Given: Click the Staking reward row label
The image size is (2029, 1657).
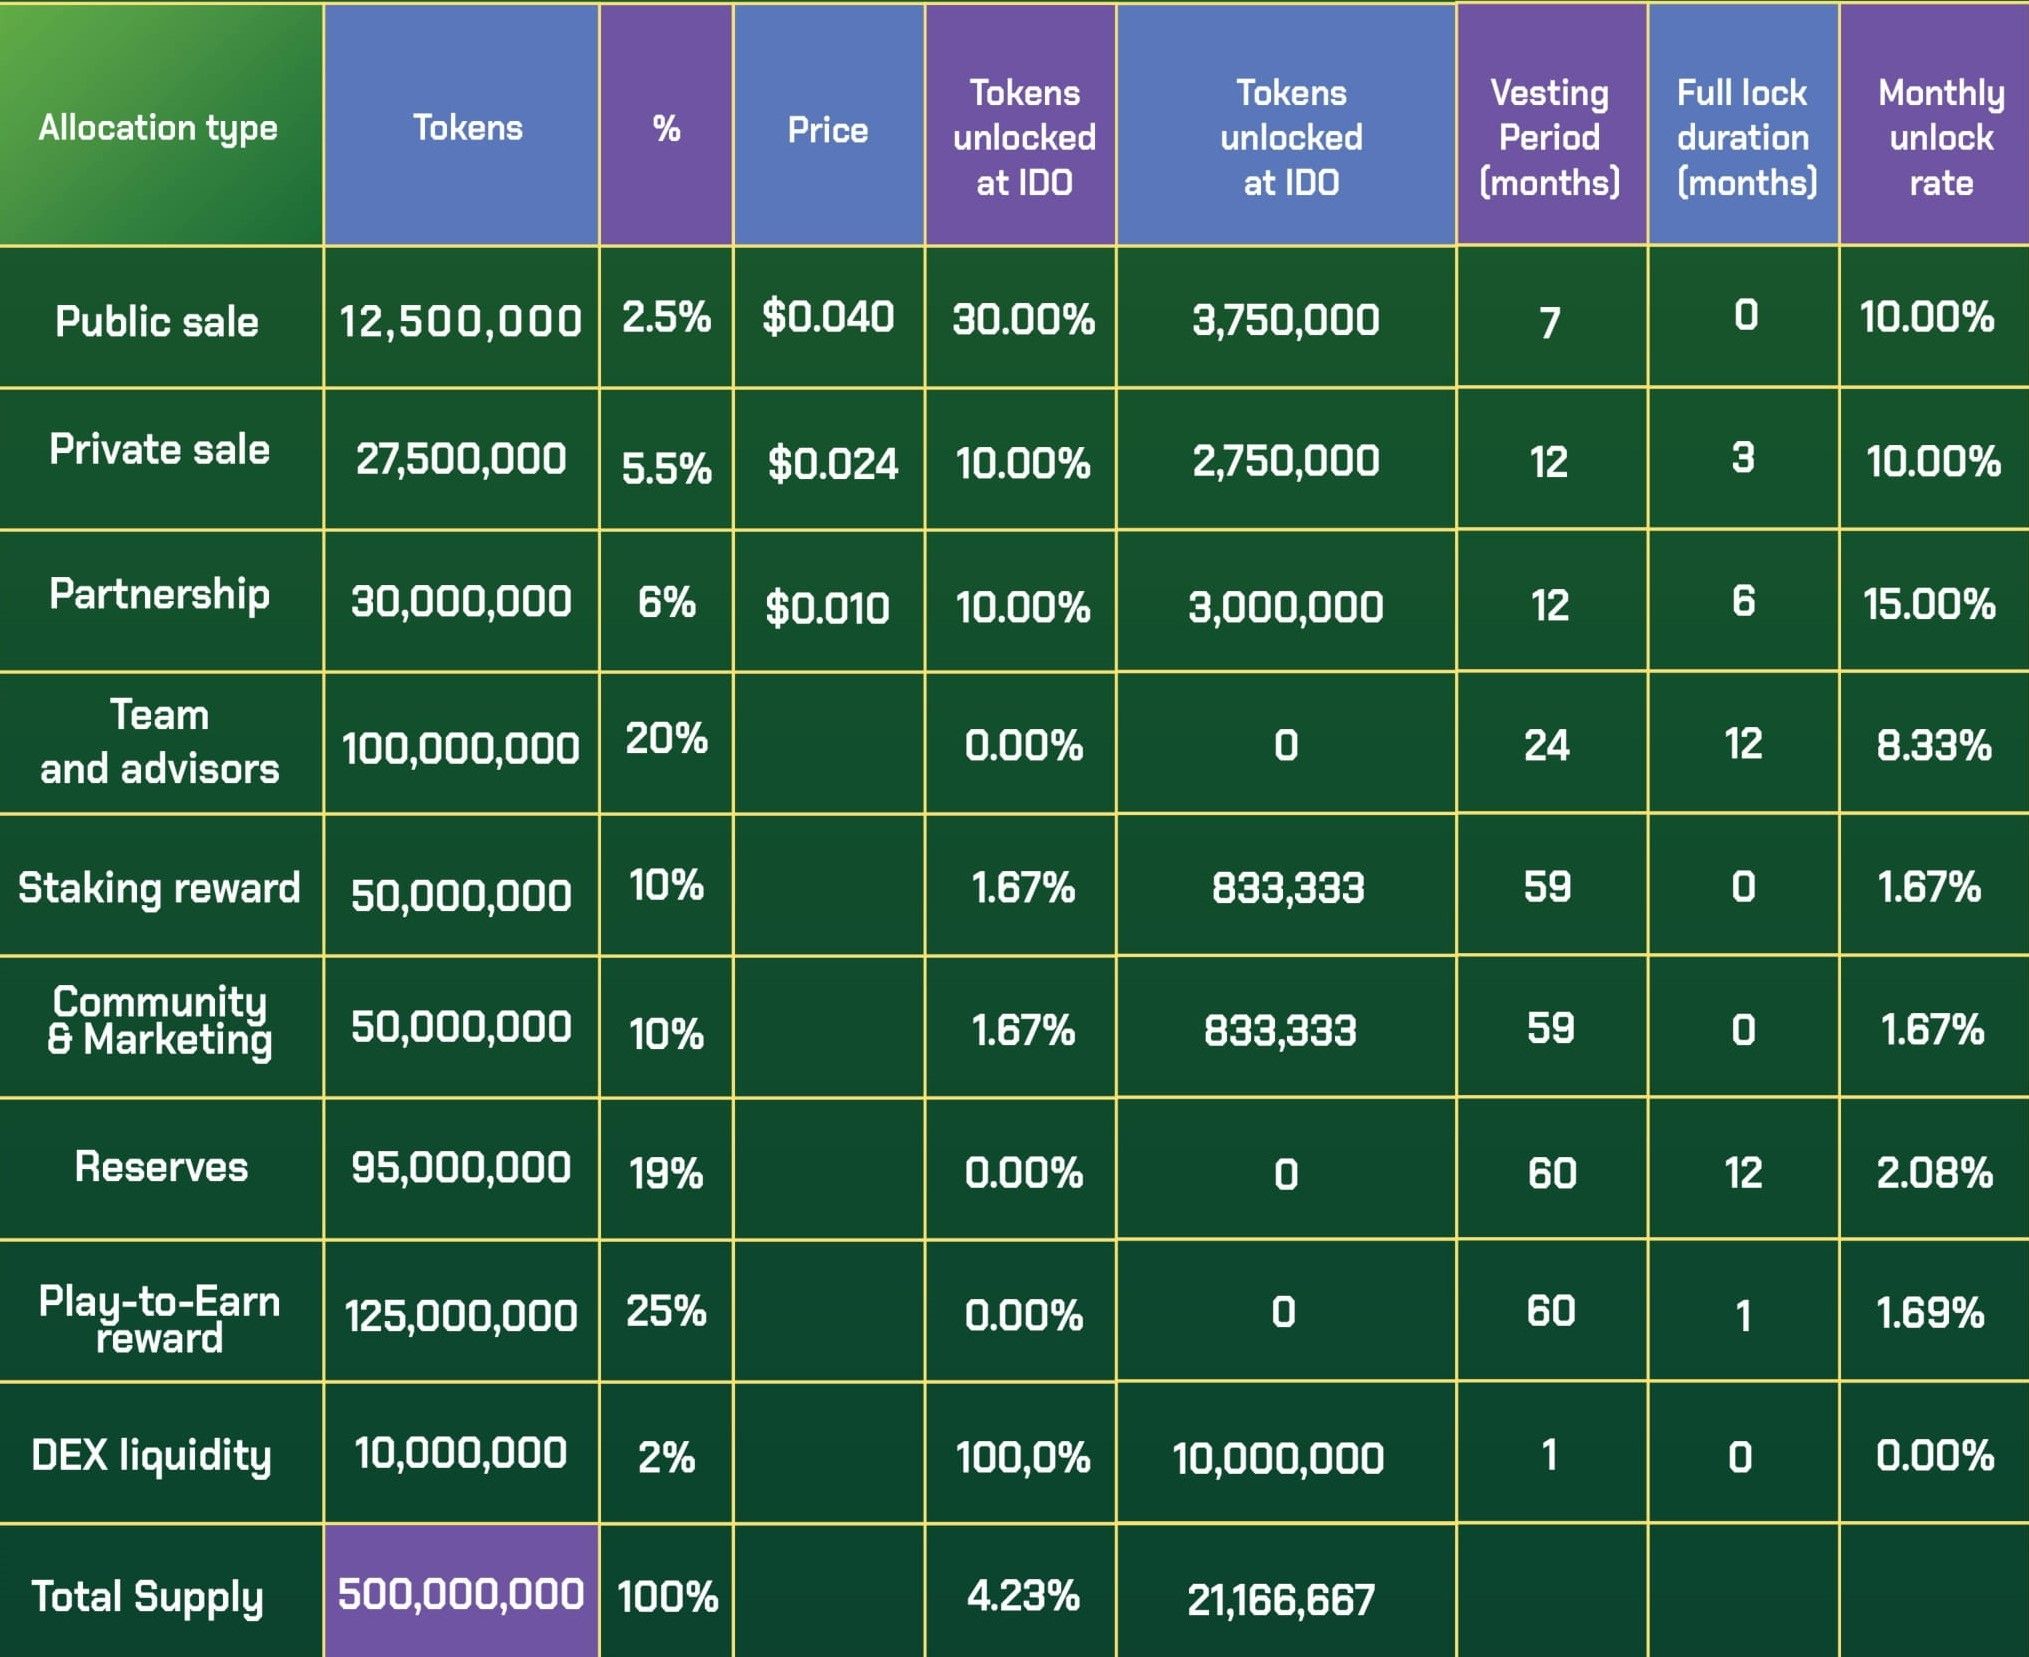Looking at the screenshot, I should (159, 888).
